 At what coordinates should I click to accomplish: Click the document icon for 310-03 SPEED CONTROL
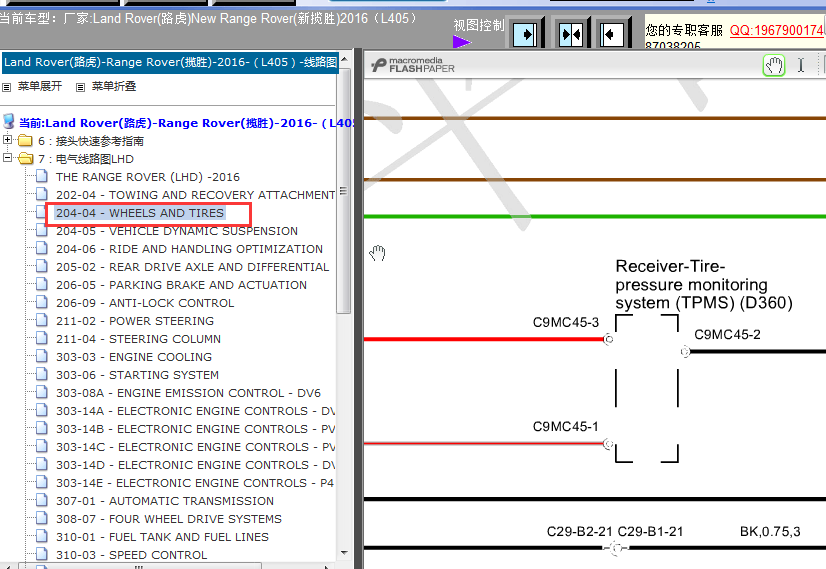click(x=42, y=554)
